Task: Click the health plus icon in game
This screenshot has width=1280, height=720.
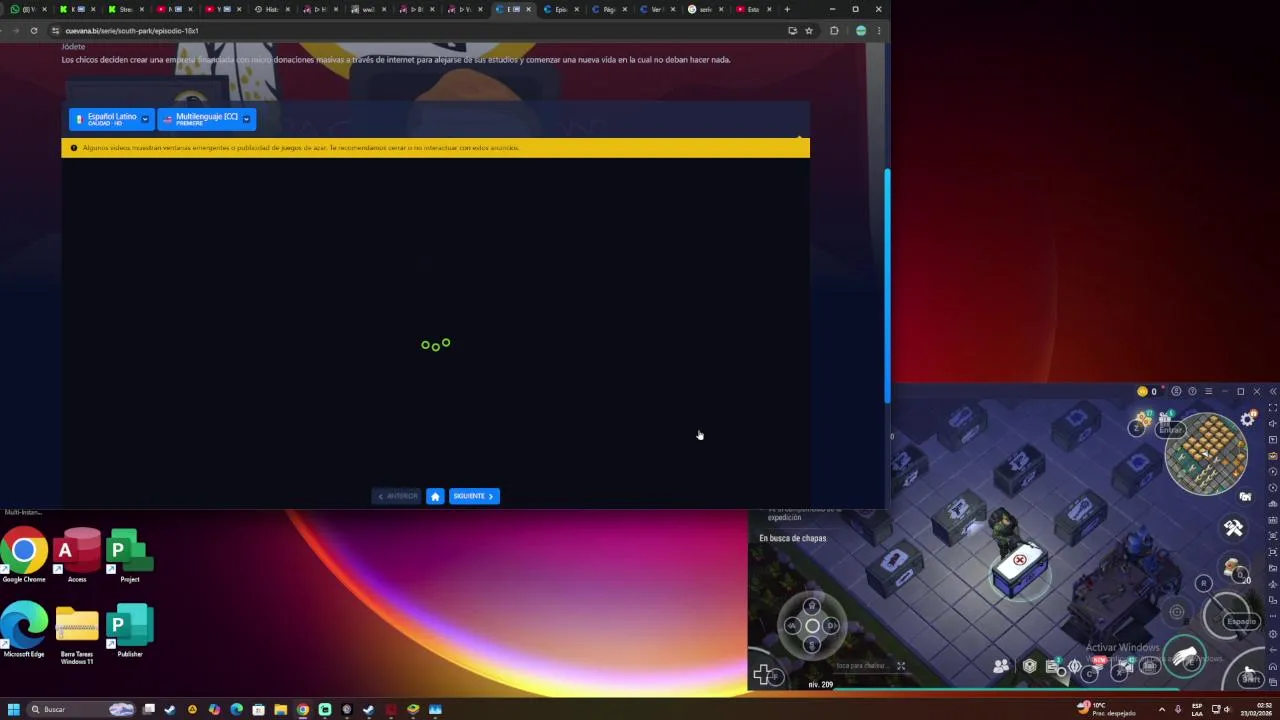Action: click(x=763, y=676)
